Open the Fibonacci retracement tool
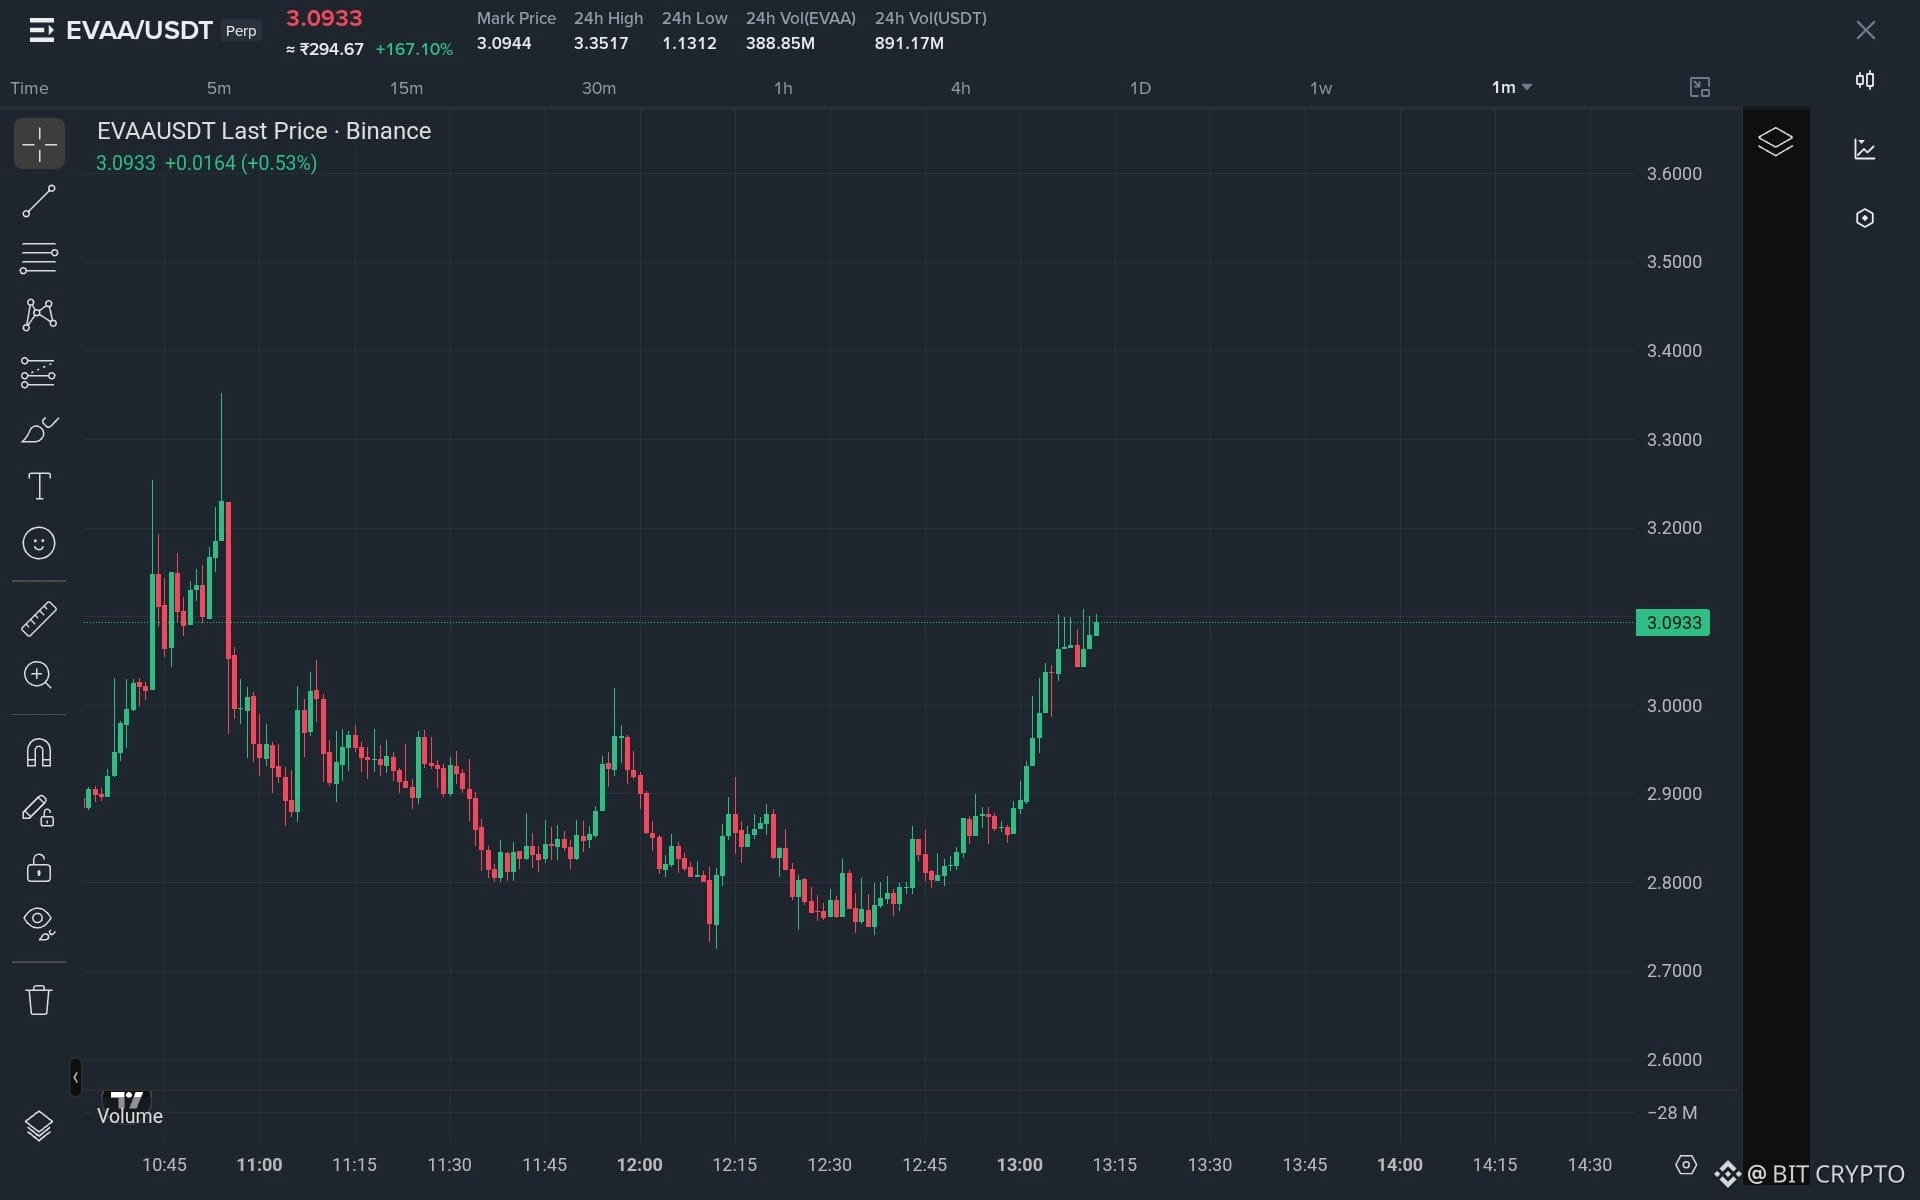 pos(39,258)
